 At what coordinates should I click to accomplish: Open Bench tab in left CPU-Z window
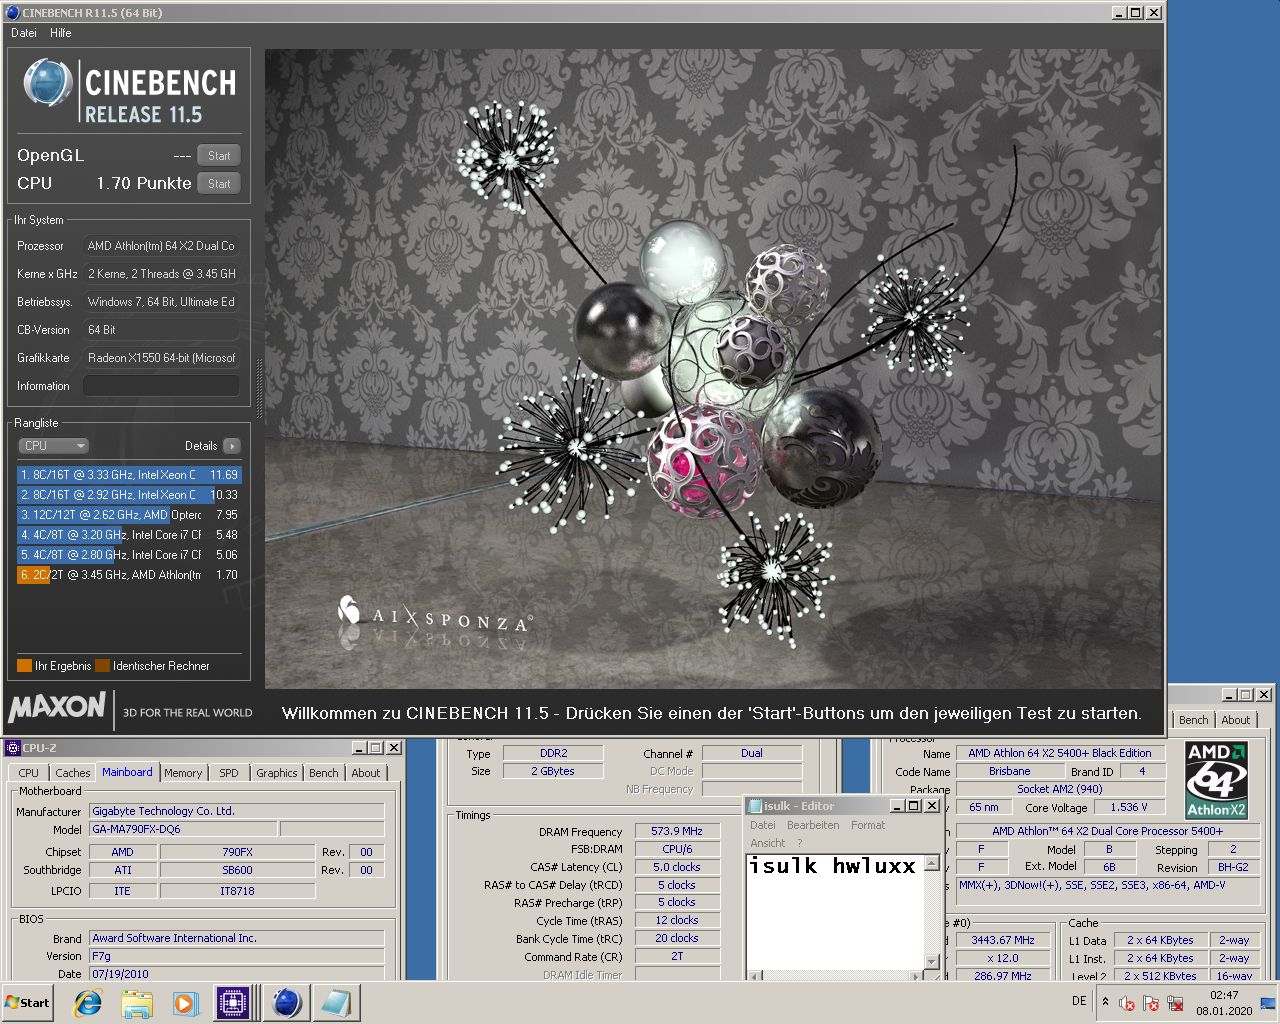[323, 773]
